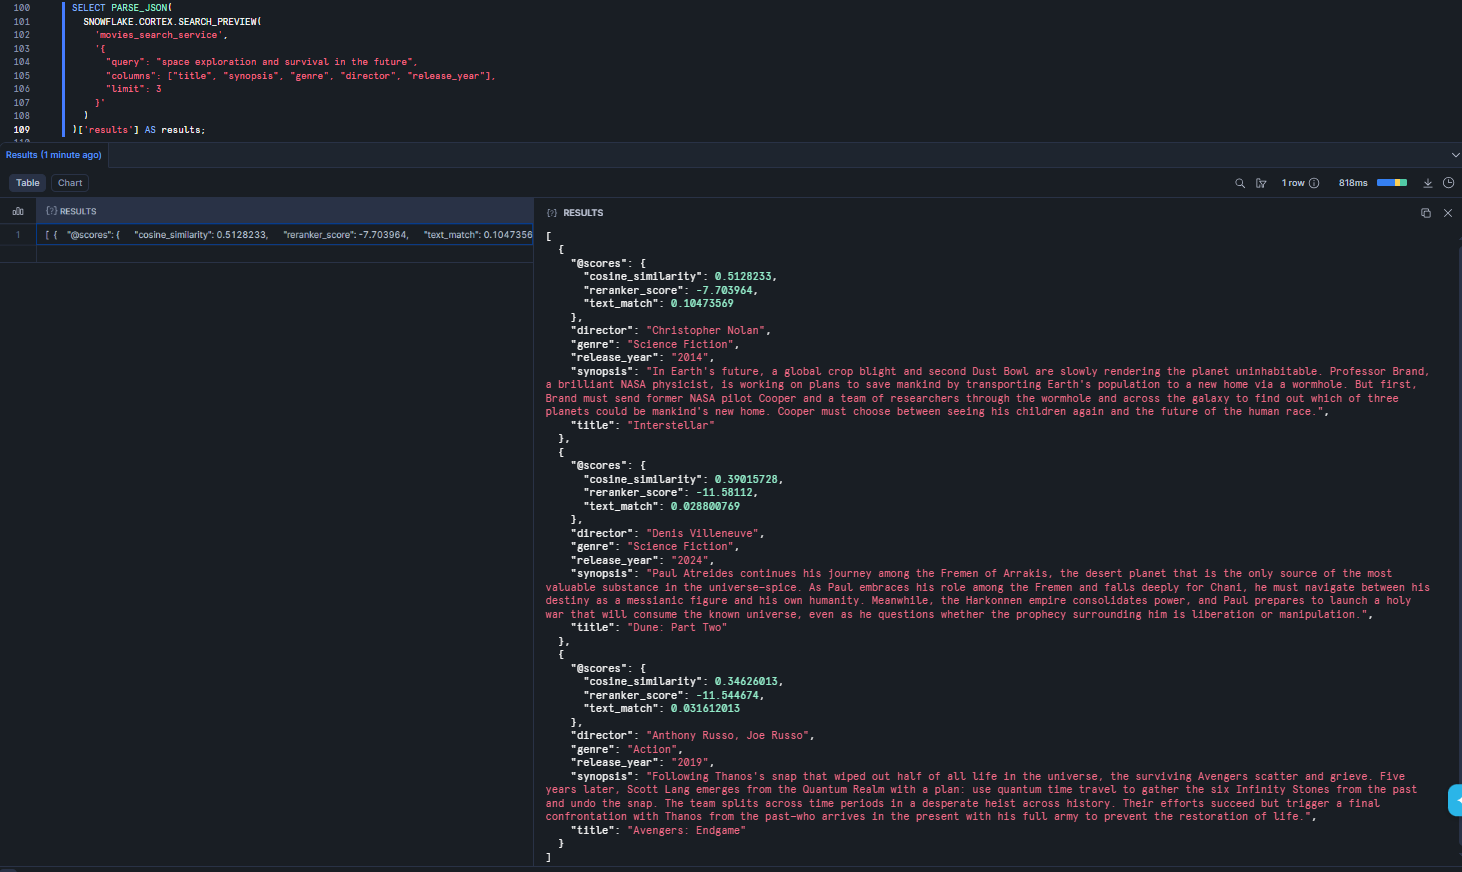Show row count info icon
The height and width of the screenshot is (872, 1462).
(1314, 183)
